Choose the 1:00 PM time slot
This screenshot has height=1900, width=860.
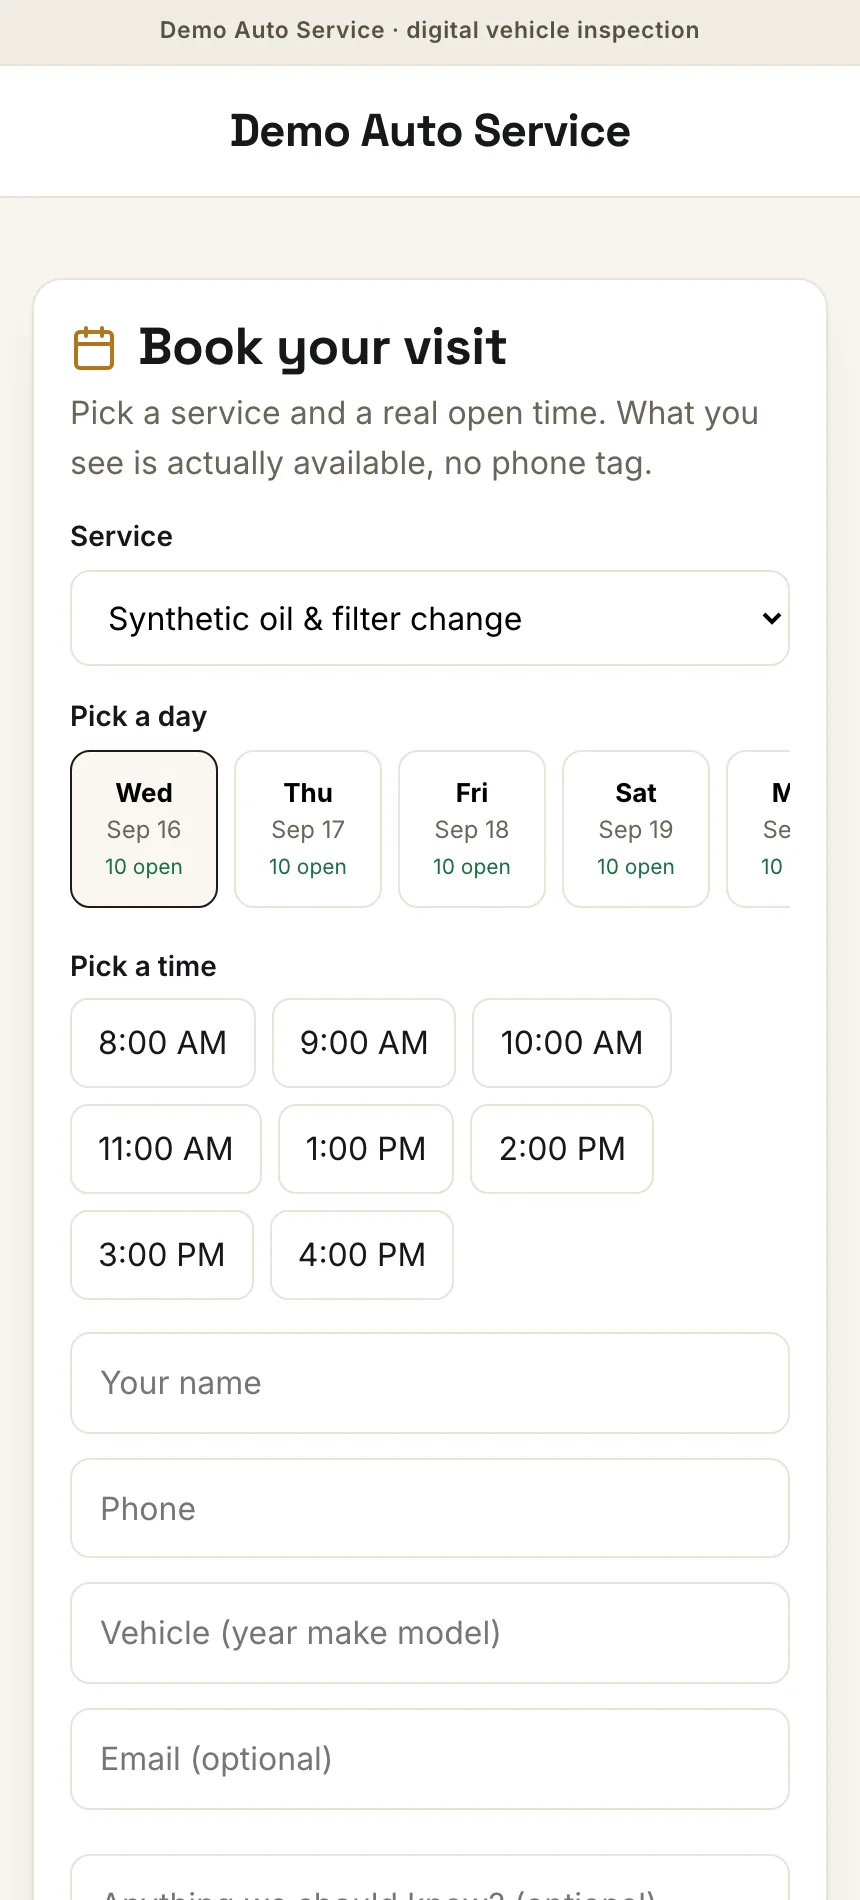[366, 1149]
